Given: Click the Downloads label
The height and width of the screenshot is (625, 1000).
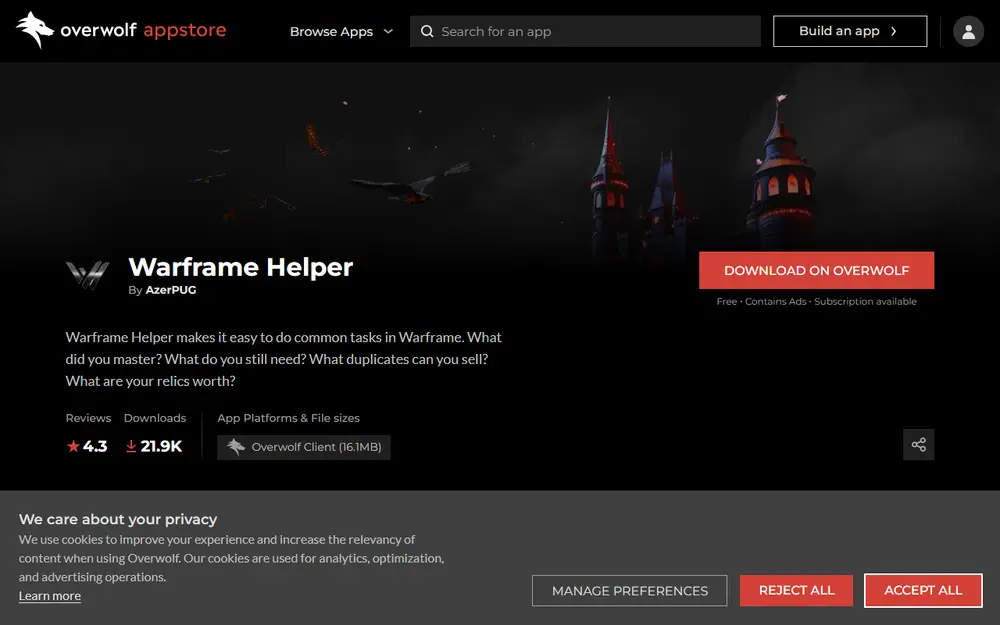Looking at the screenshot, I should point(155,418).
